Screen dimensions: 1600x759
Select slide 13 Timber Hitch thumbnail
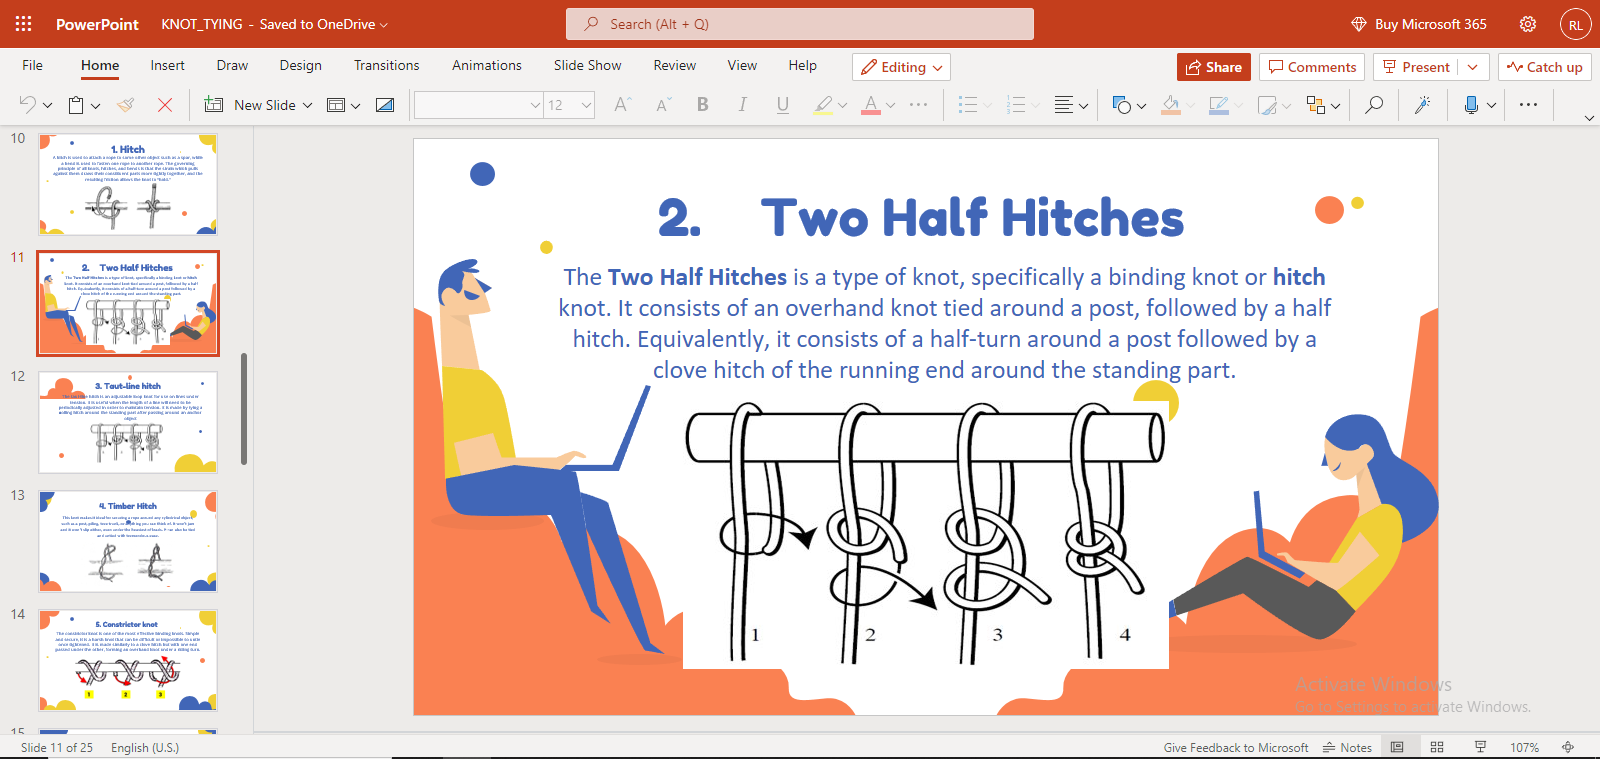[x=128, y=541]
